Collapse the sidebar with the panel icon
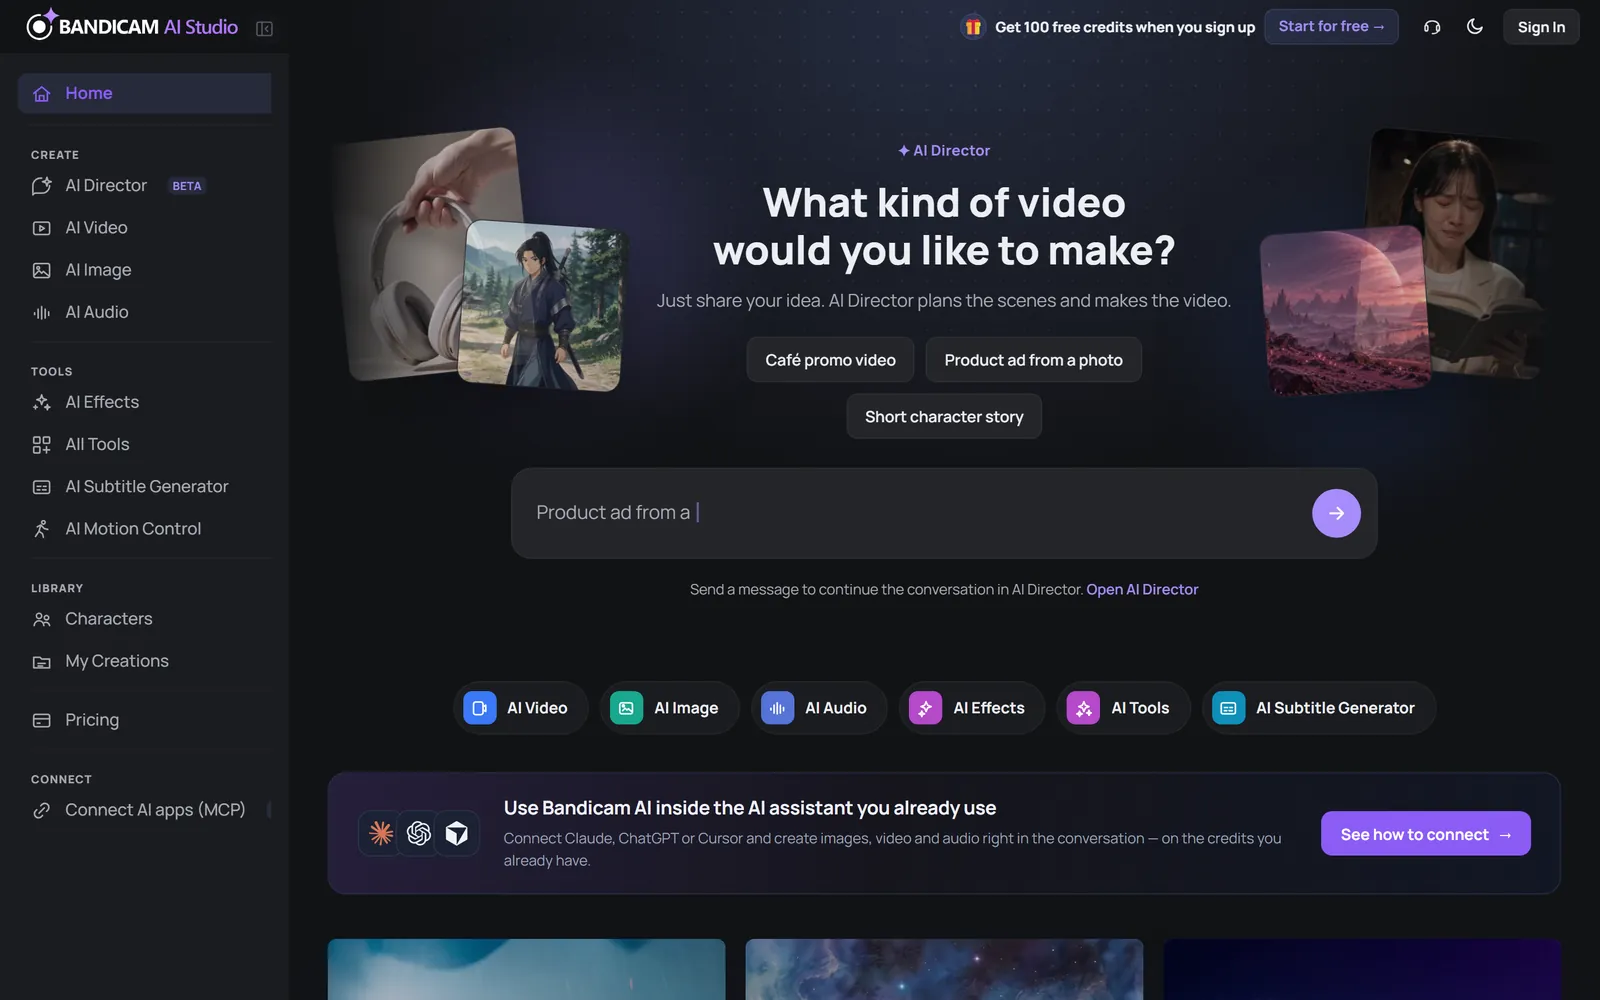Viewport: 1600px width, 1000px height. click(264, 28)
